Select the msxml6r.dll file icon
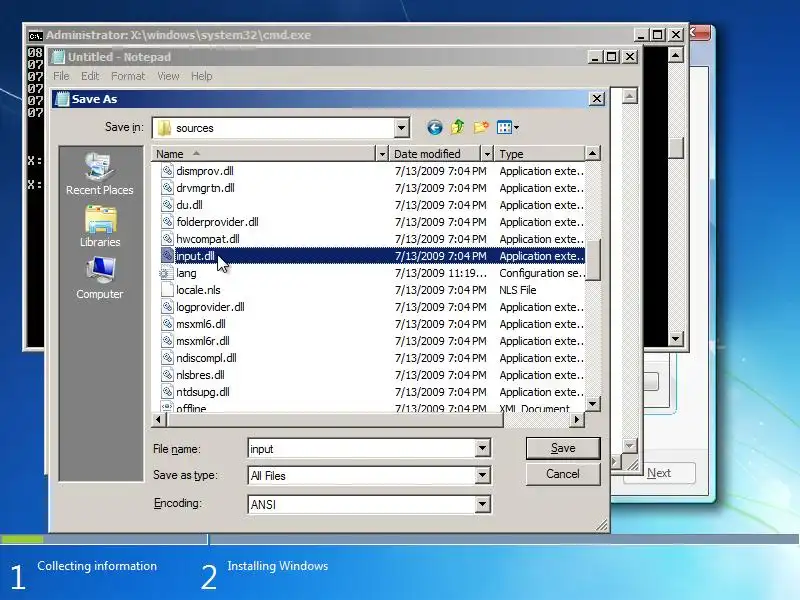This screenshot has width=800, height=600. (x=167, y=341)
